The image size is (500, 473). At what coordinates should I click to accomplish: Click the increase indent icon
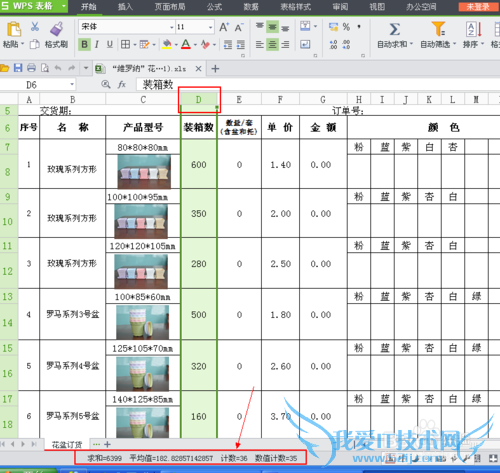click(240, 44)
